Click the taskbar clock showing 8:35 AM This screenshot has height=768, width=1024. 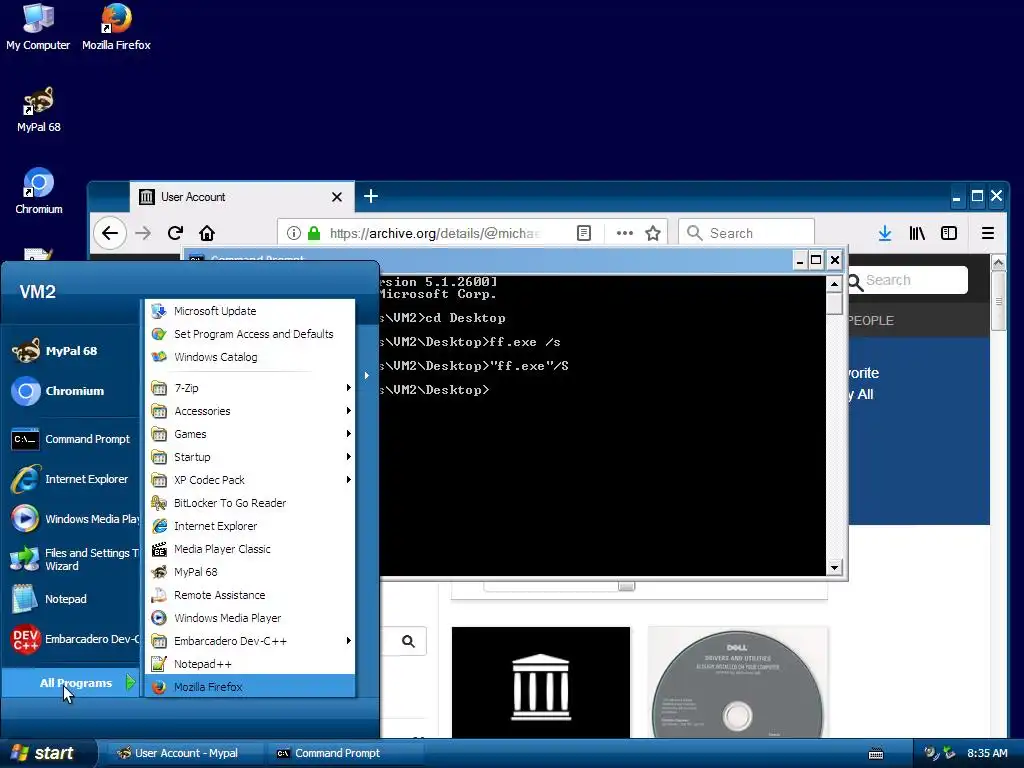coord(987,753)
